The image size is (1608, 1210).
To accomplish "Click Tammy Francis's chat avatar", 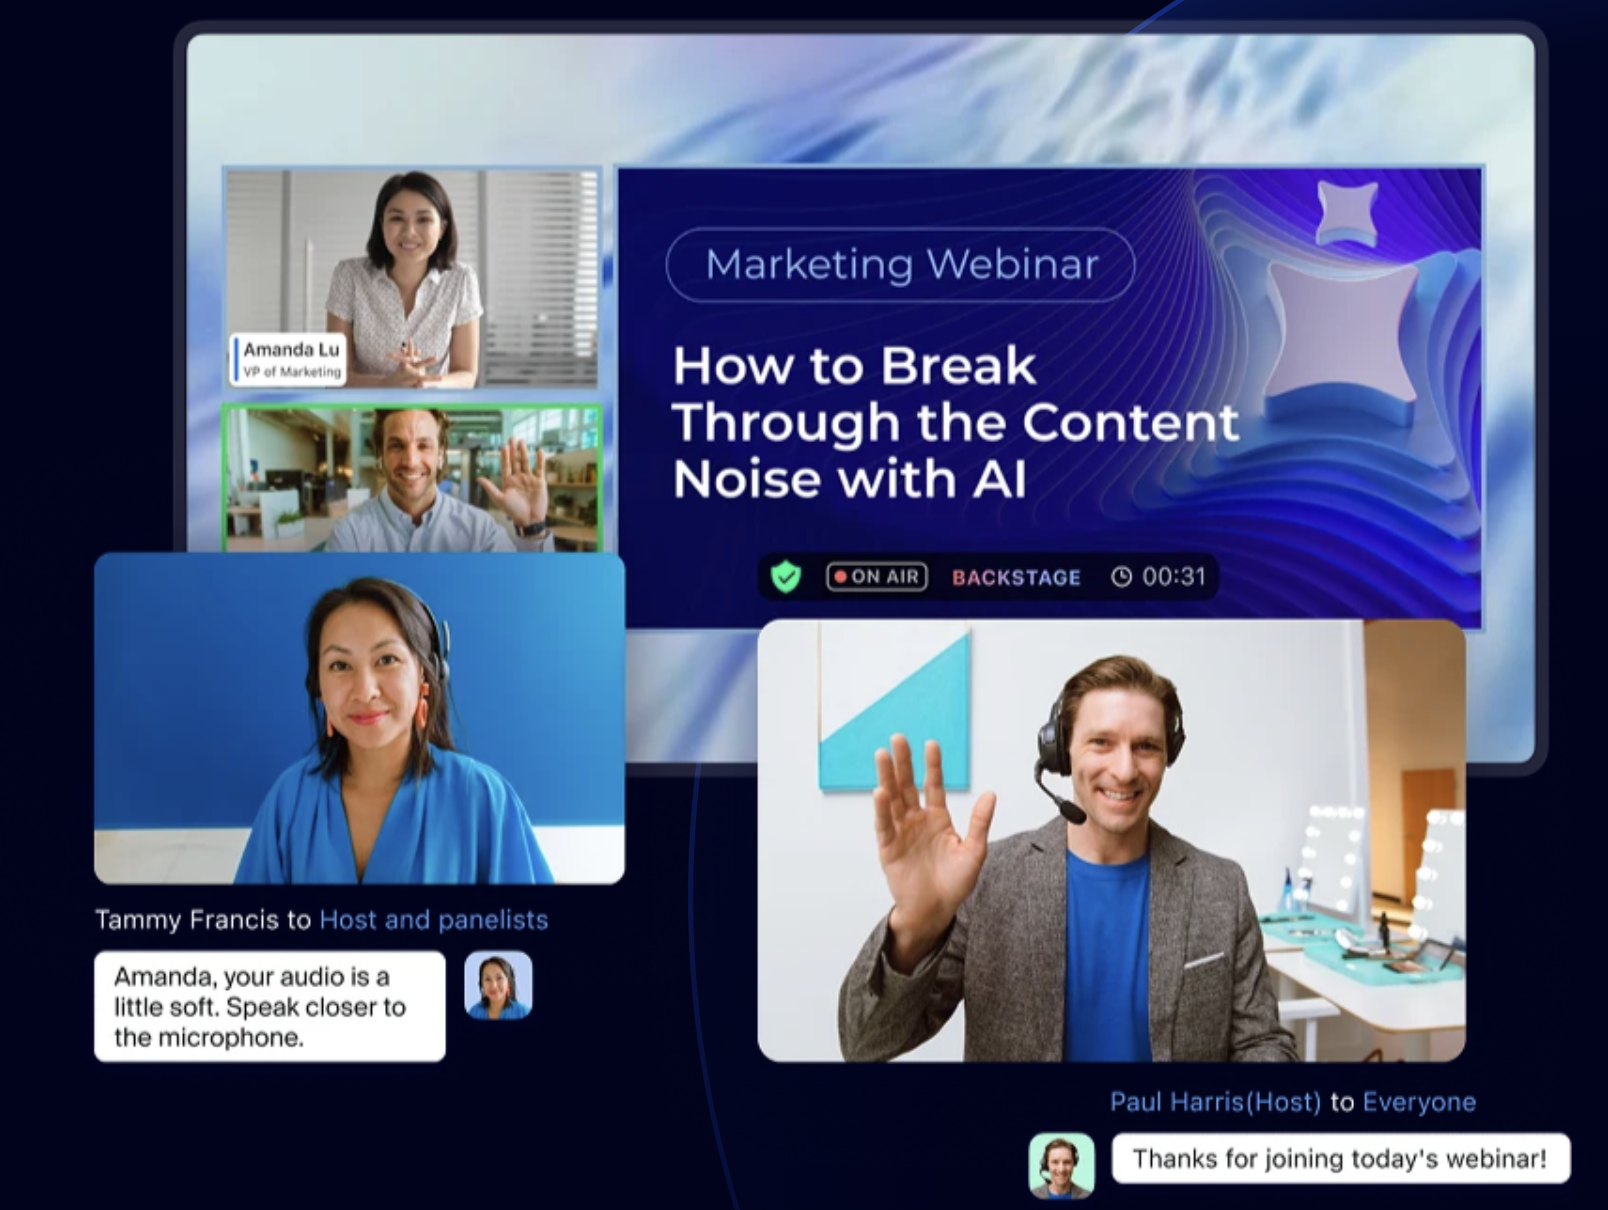I will 498,986.
